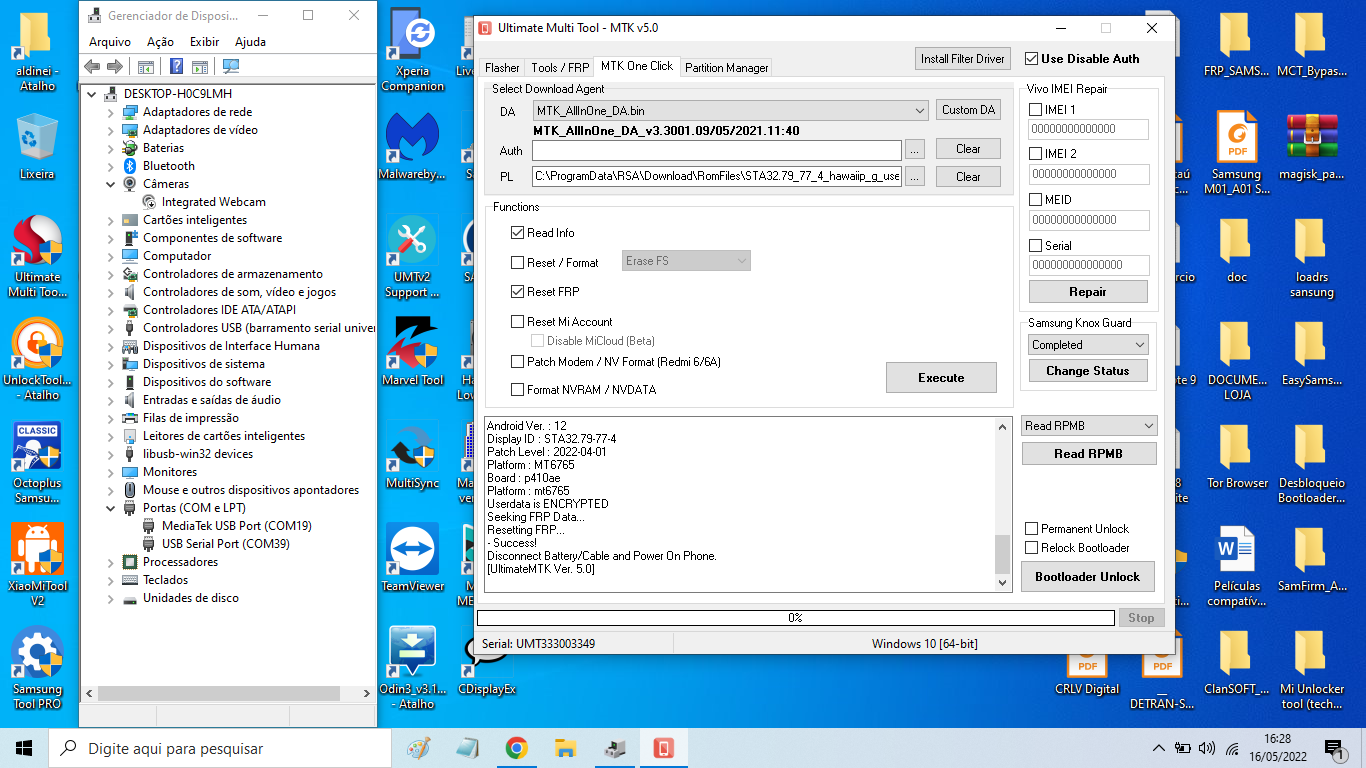Viewport: 1366px width, 768px height.
Task: Open the Malwarebytes desktop shortcut
Action: click(412, 146)
